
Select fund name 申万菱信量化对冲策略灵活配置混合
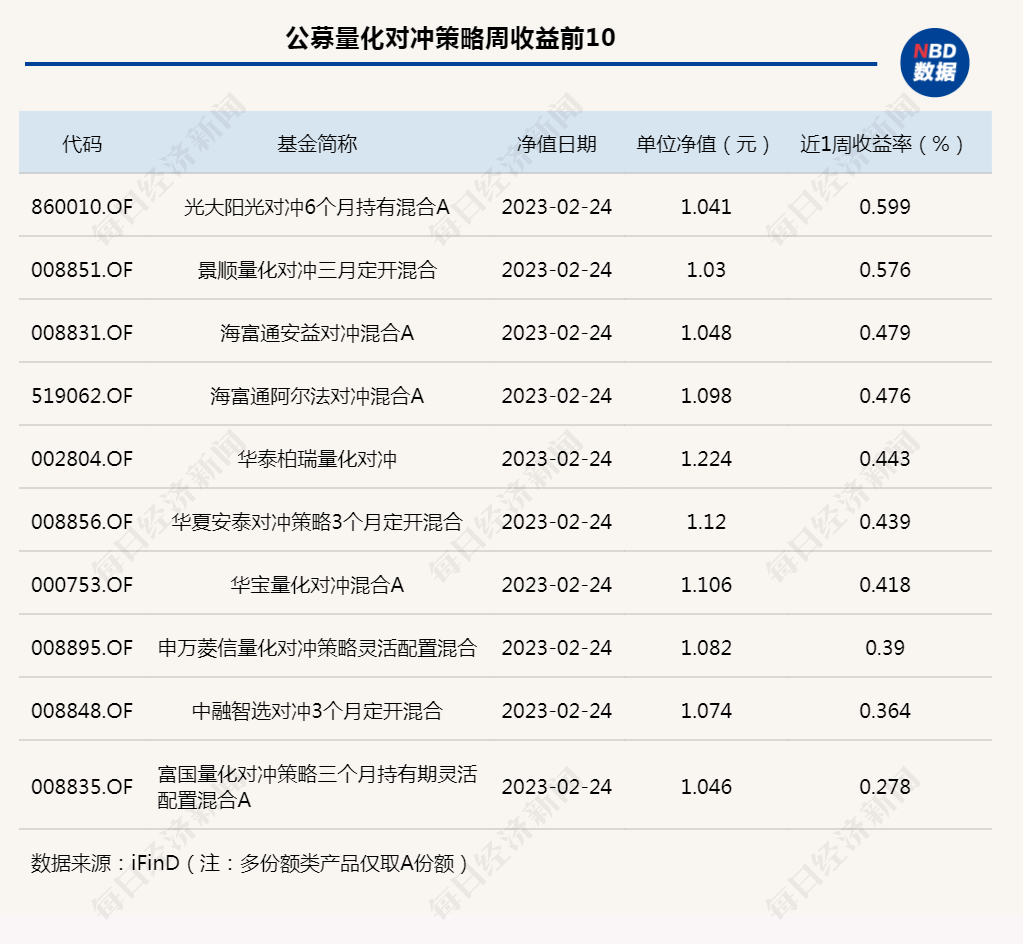coord(317,648)
